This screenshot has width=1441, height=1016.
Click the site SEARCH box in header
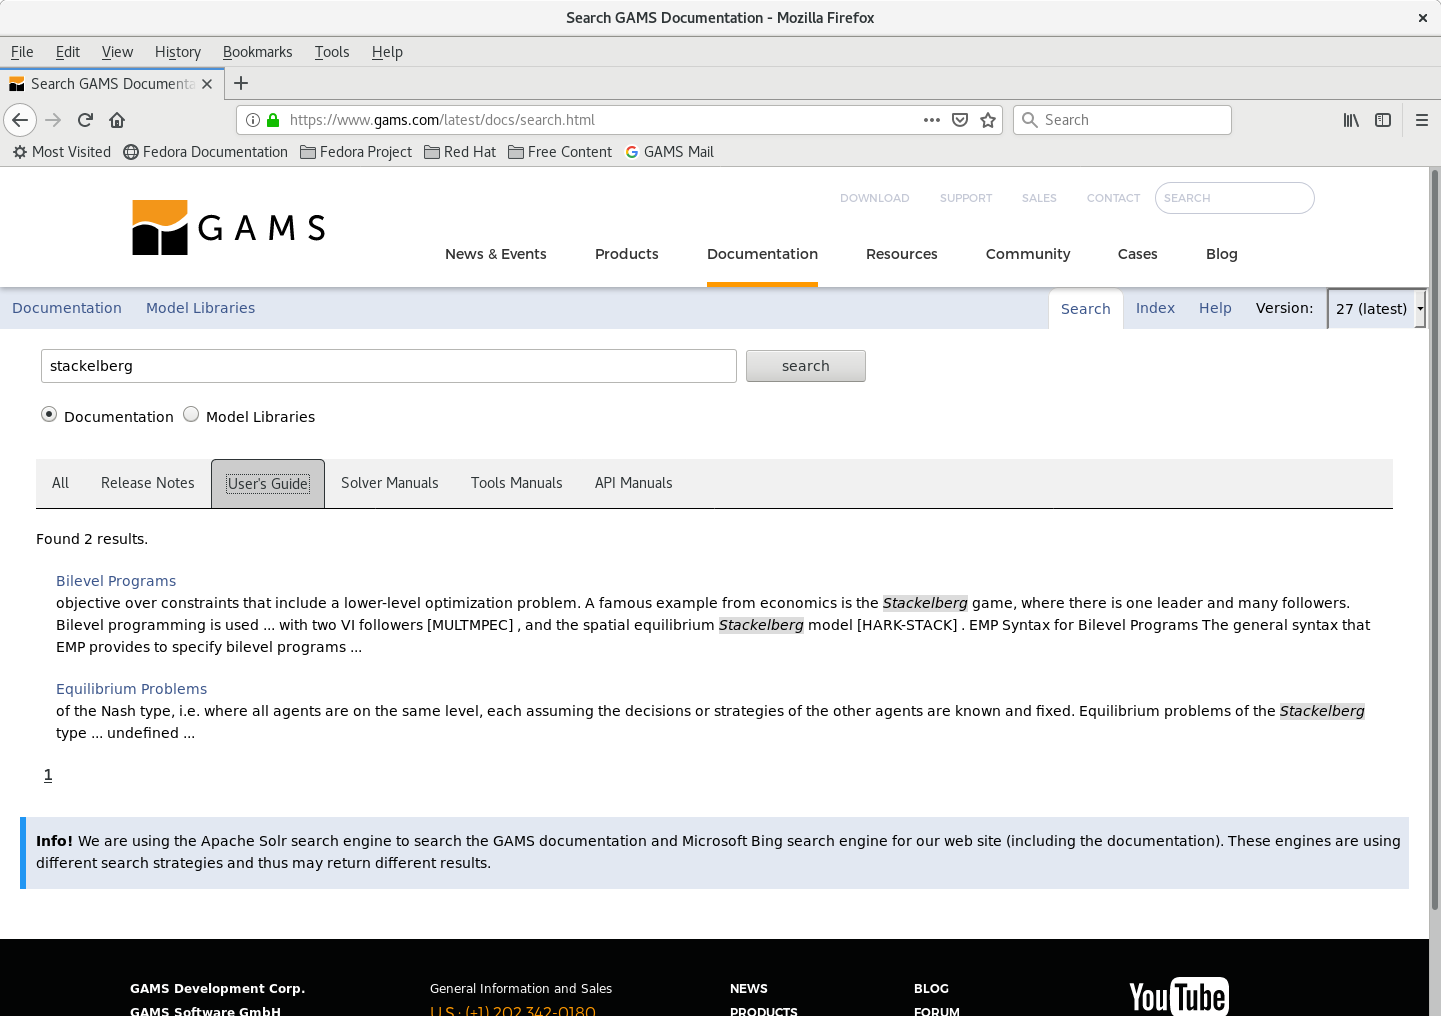click(1234, 198)
